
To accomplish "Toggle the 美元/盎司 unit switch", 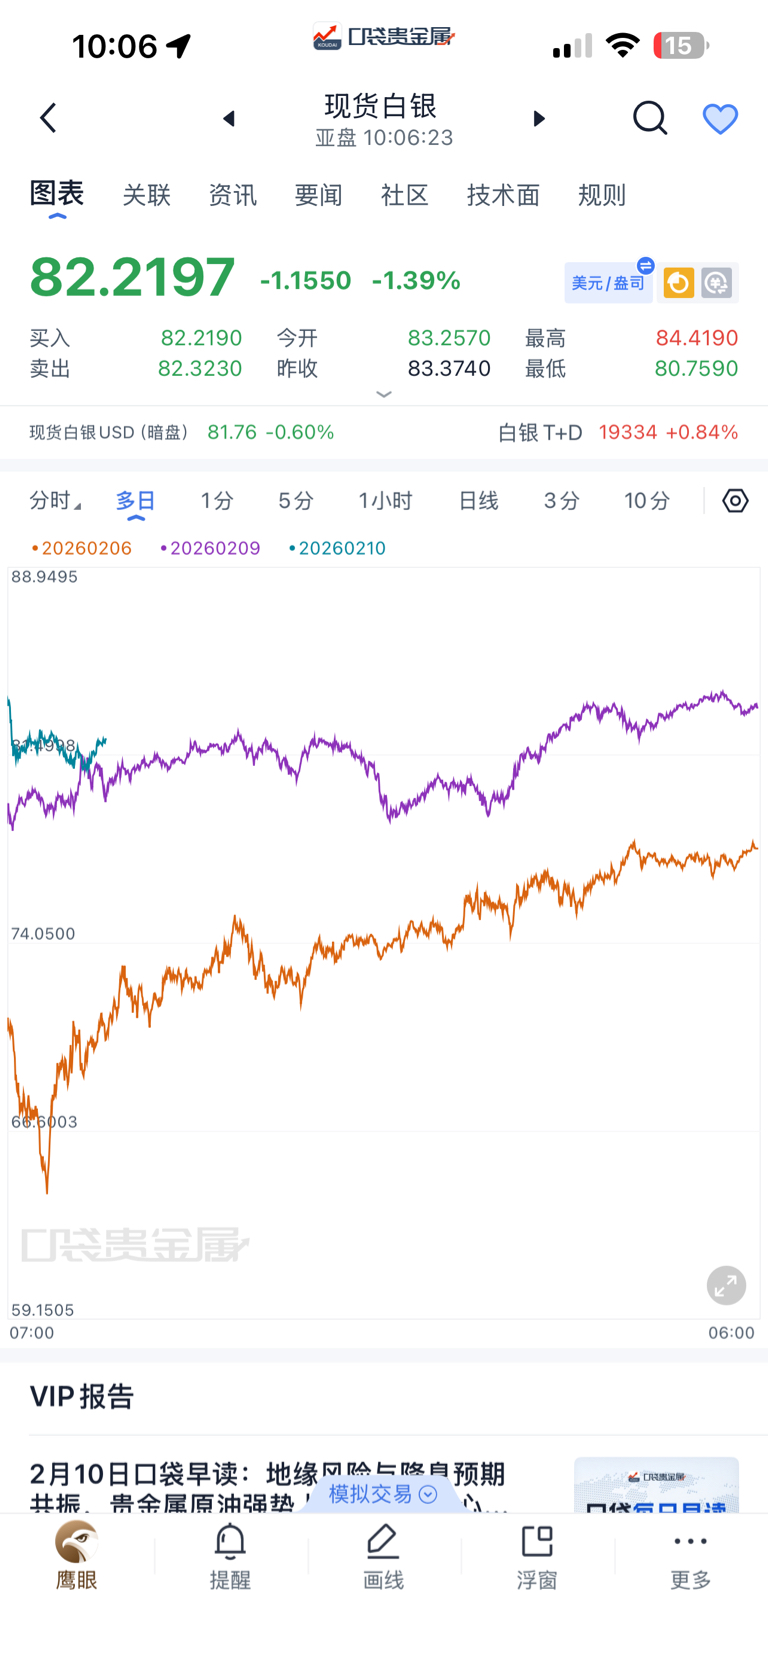I will click(608, 283).
